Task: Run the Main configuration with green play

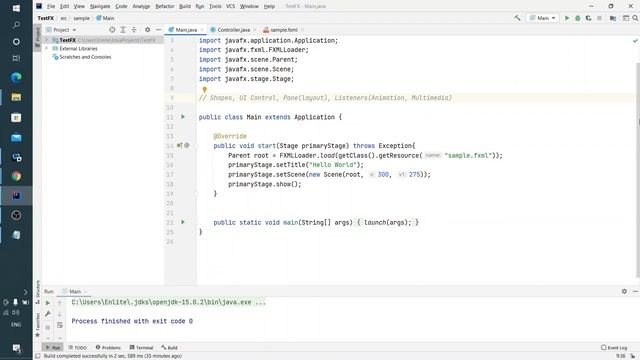Action: pyautogui.click(x=567, y=18)
